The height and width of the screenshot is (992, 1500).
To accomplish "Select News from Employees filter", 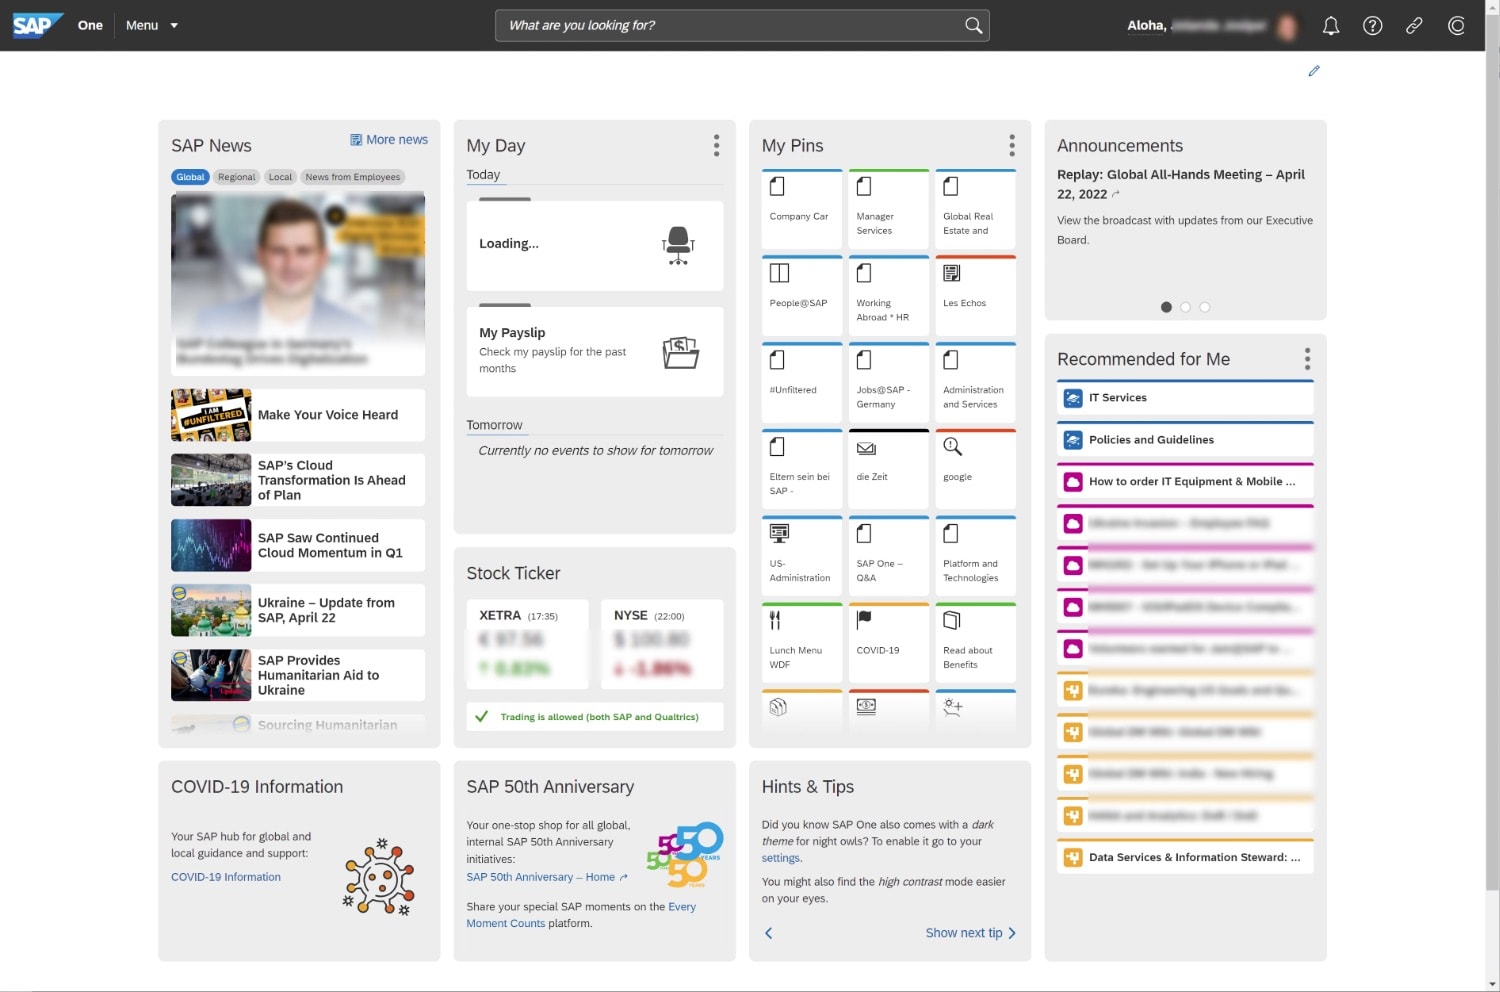I will tap(353, 177).
